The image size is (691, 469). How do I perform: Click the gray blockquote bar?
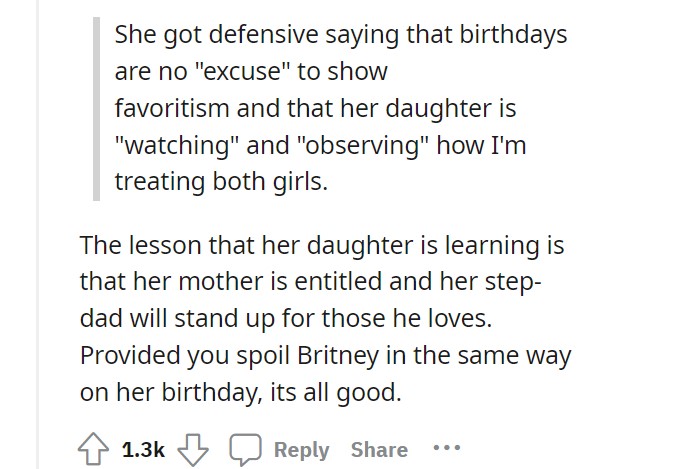click(97, 109)
